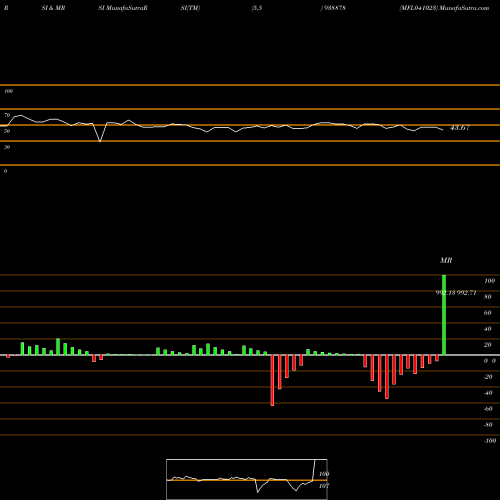
Task: Click the RSI axis label 50
Action: [x=7, y=131]
